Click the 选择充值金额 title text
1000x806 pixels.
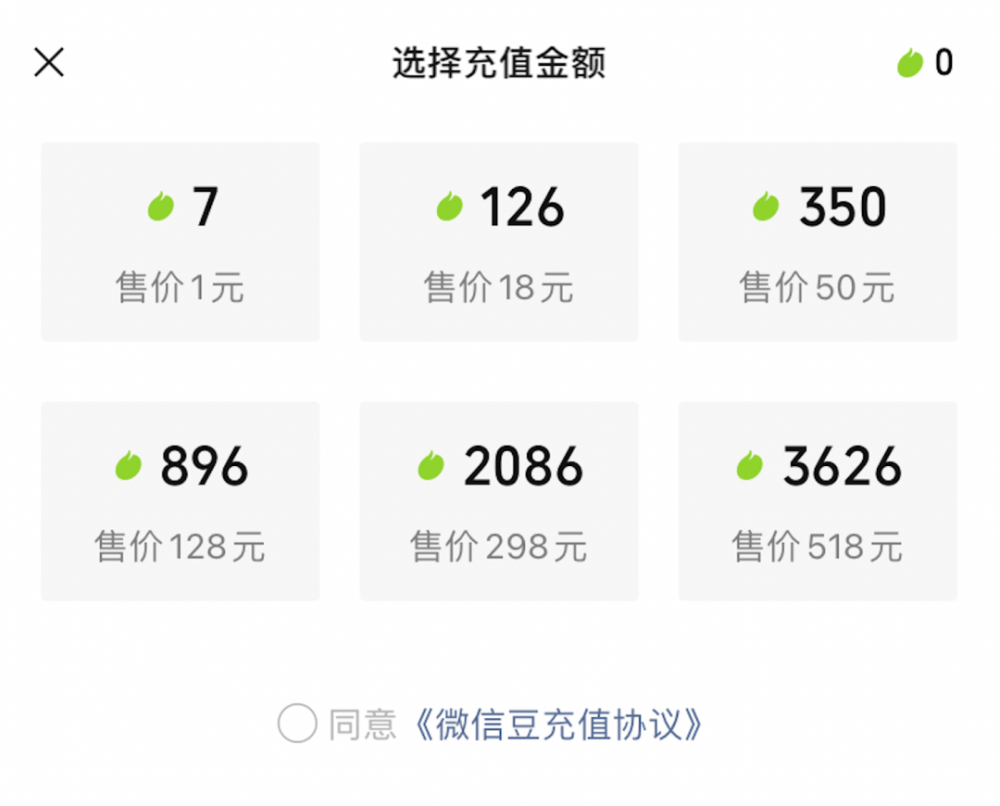coord(499,63)
